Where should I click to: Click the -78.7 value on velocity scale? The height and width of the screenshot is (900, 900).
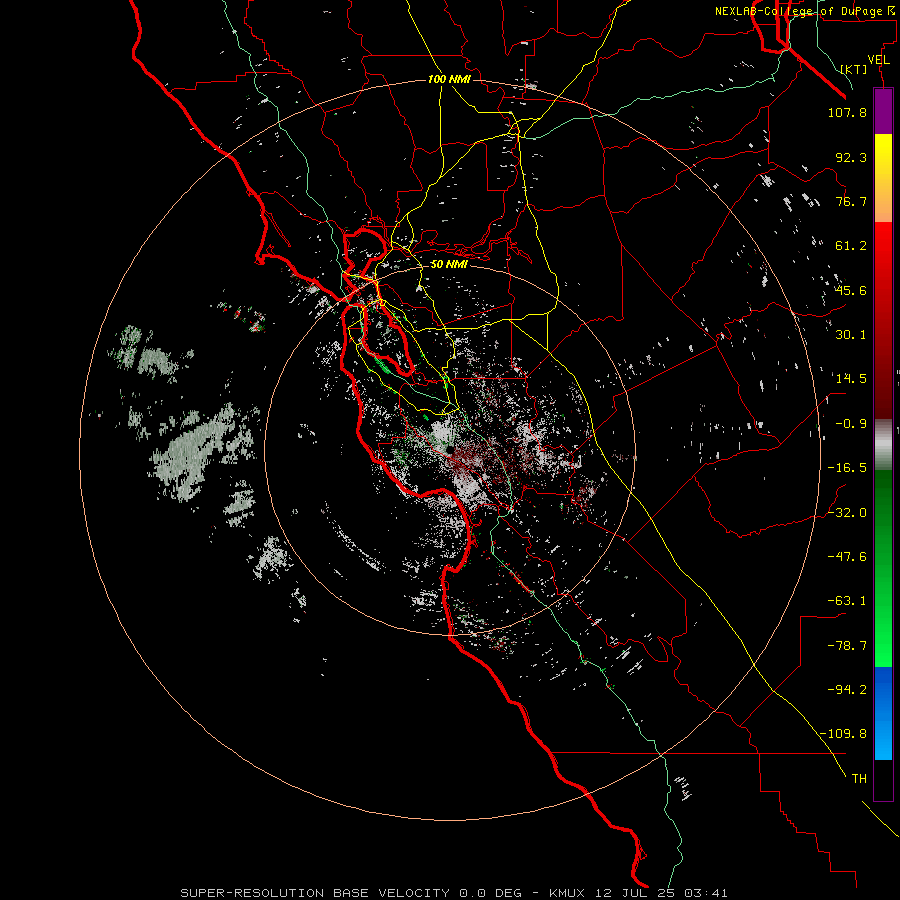[847, 646]
